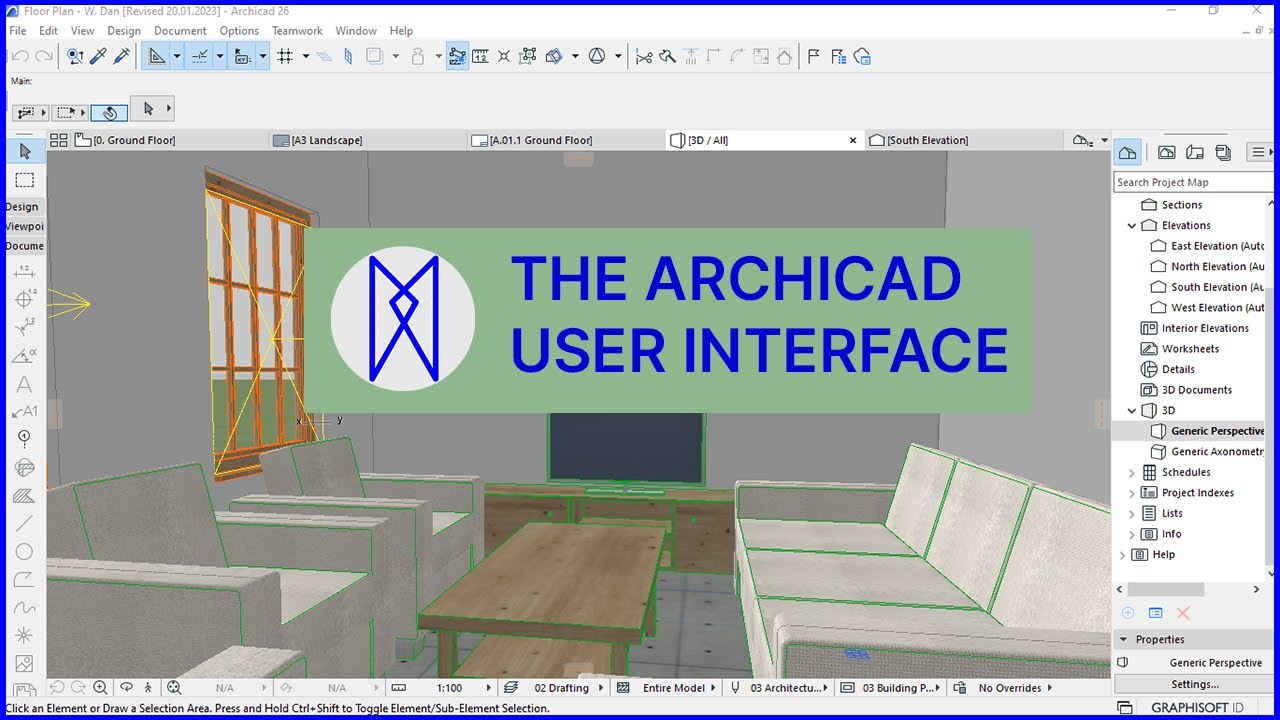This screenshot has width=1280, height=720.
Task: Click the Inject Parameters syringe icon
Action: [121, 57]
